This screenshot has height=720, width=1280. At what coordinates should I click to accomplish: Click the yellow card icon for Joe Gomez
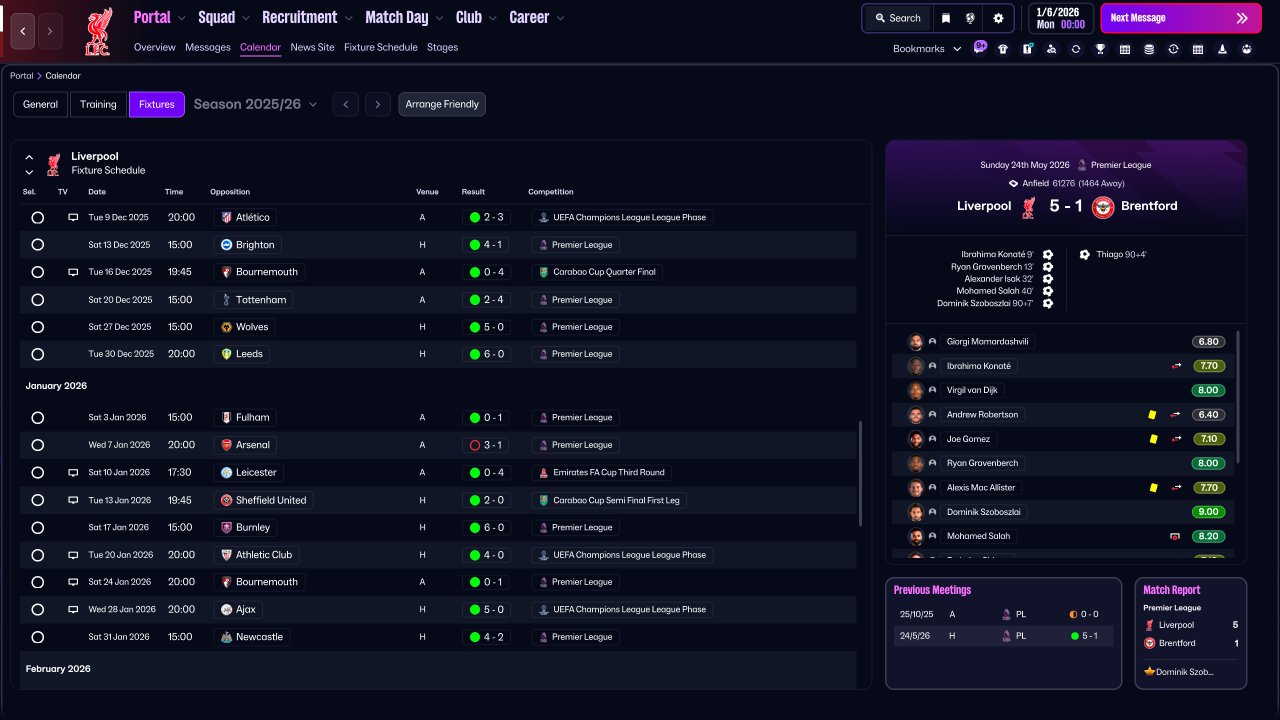tap(1153, 439)
